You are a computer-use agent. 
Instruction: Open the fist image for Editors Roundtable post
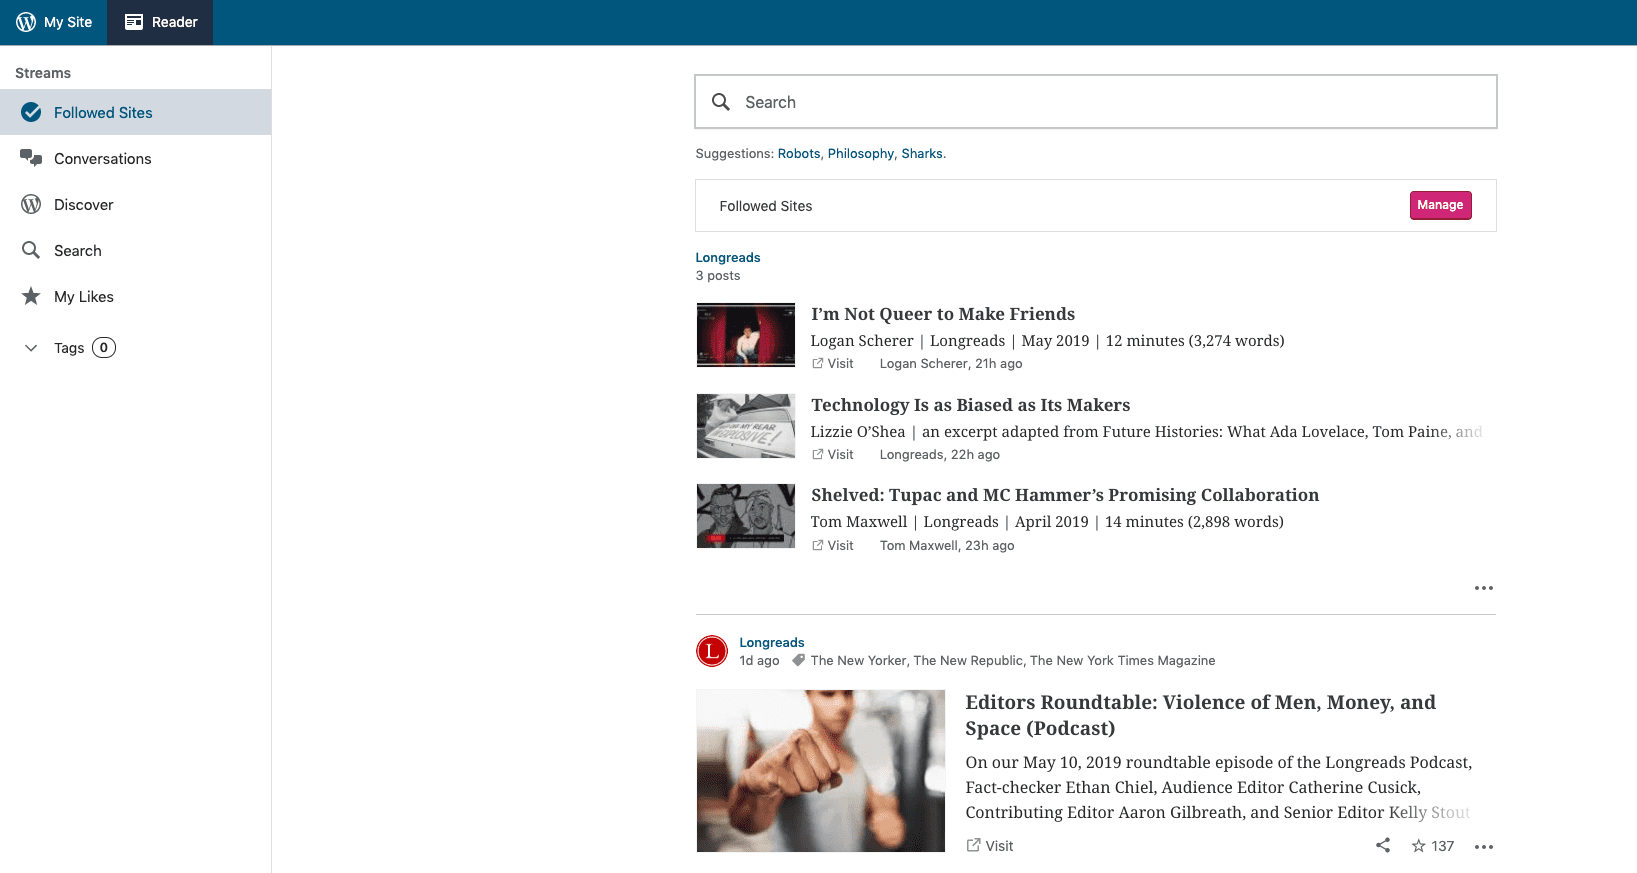coord(821,771)
